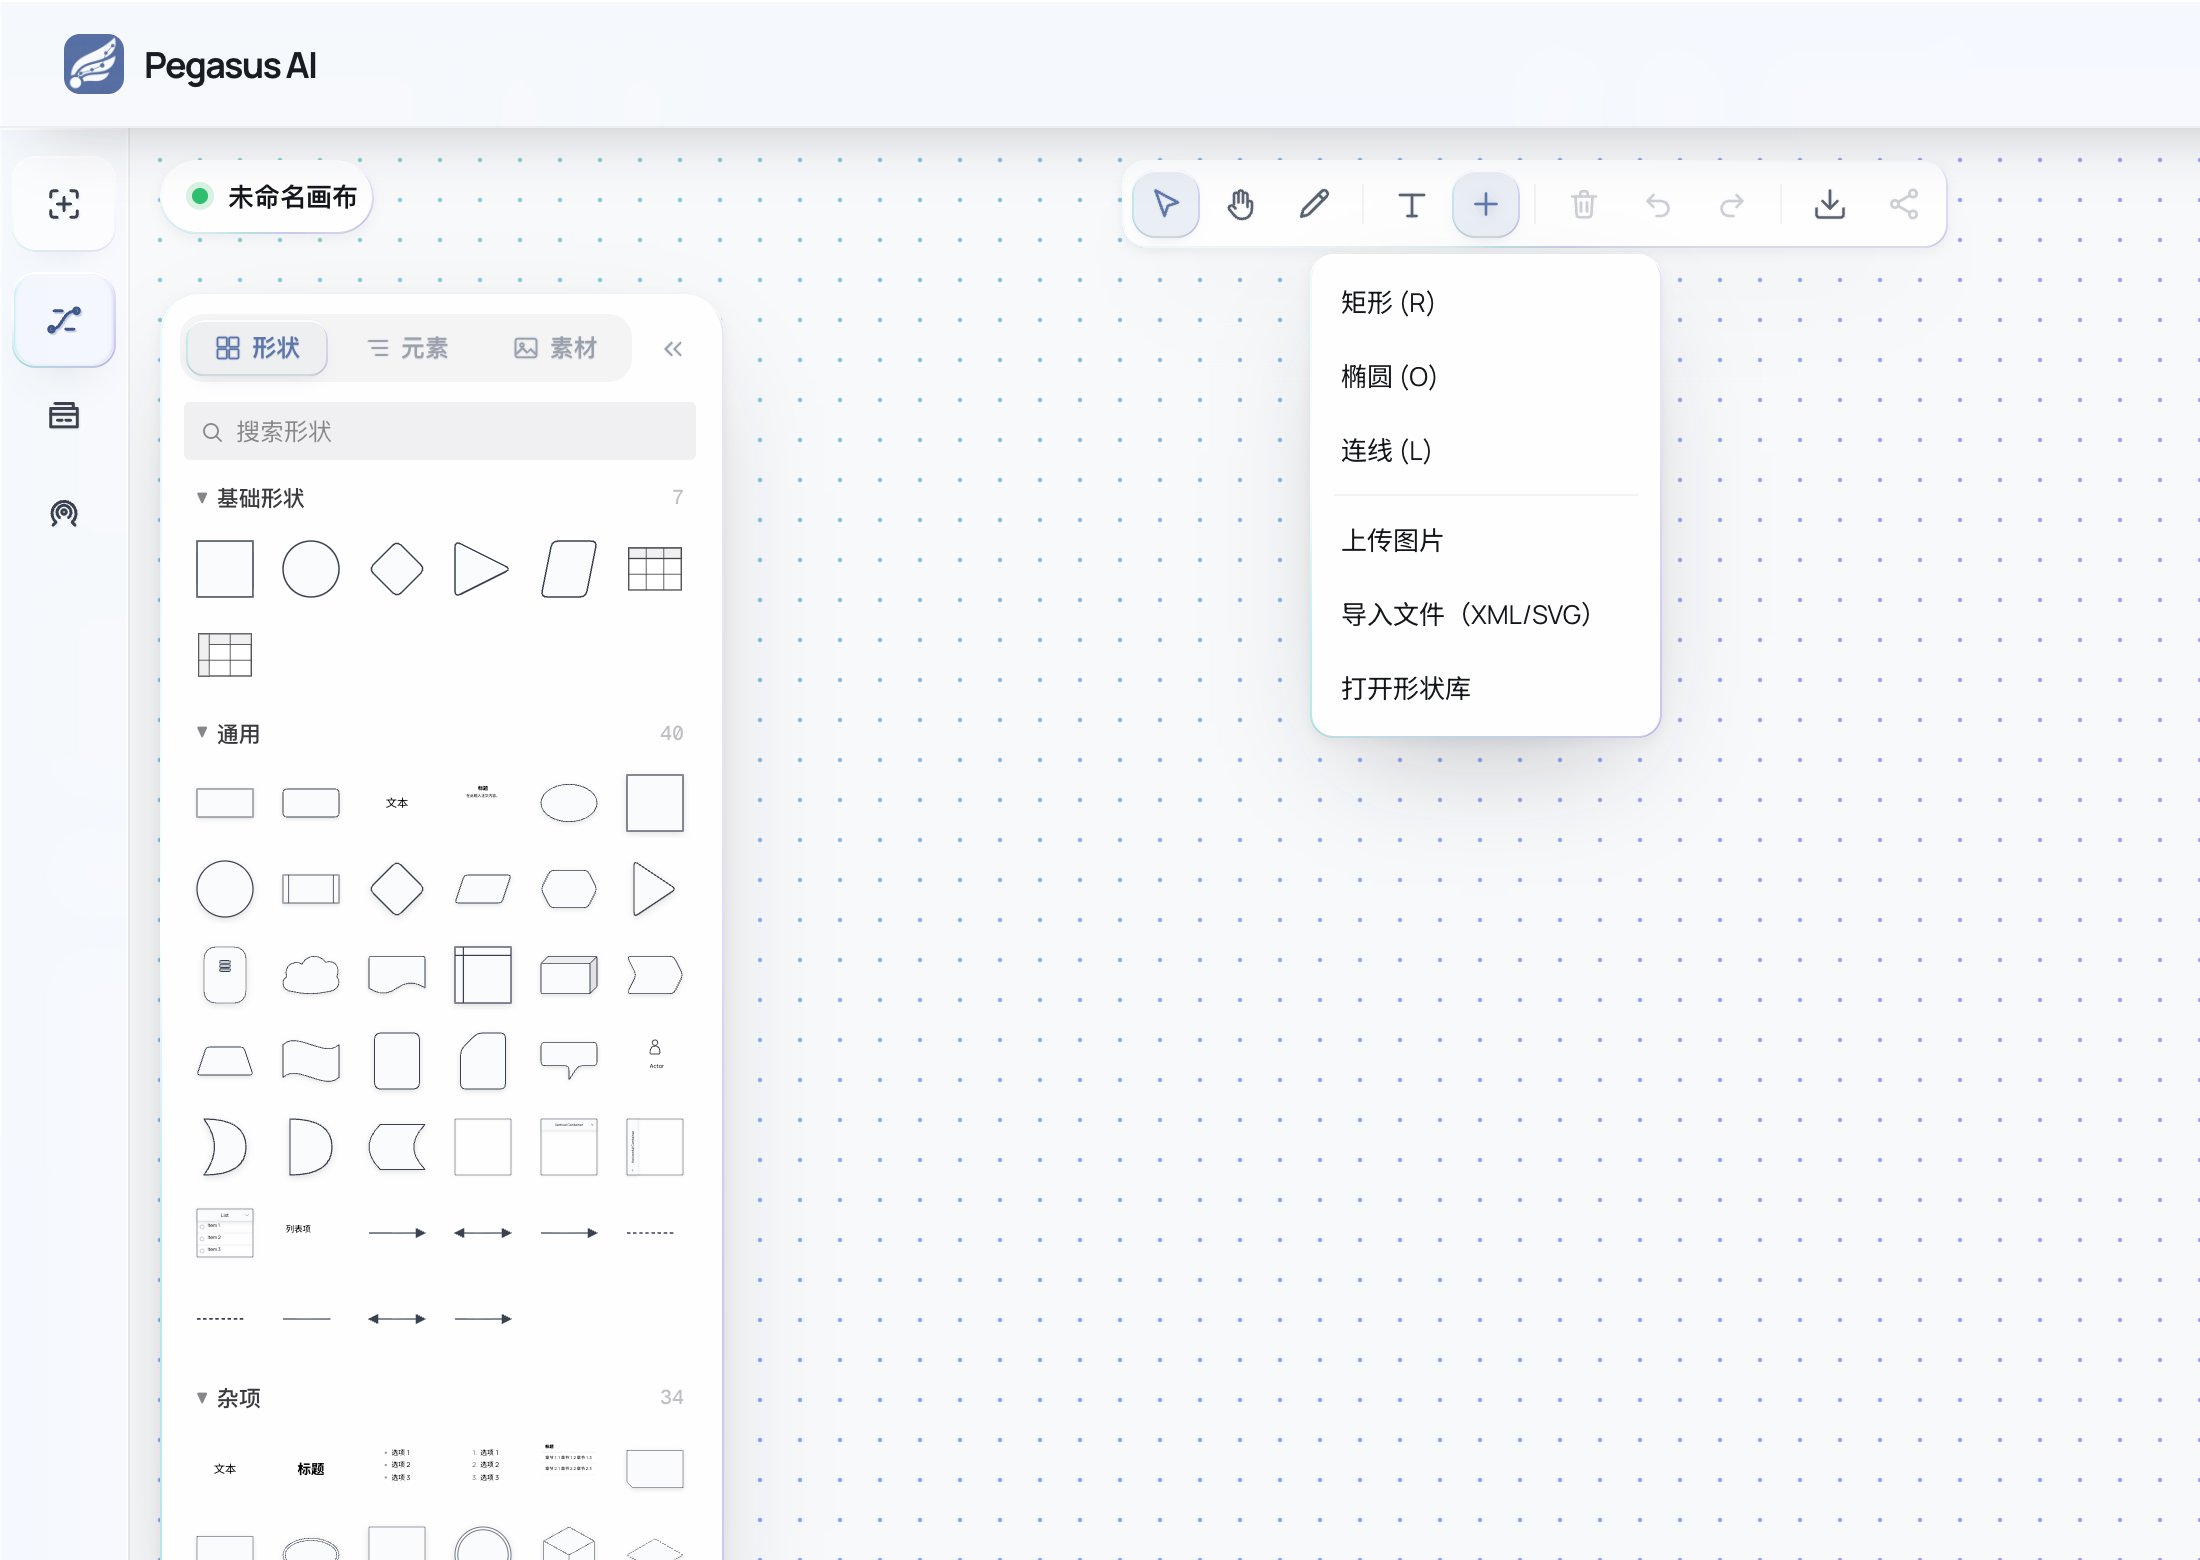Pick the cloud shape in 通用

coord(311,975)
